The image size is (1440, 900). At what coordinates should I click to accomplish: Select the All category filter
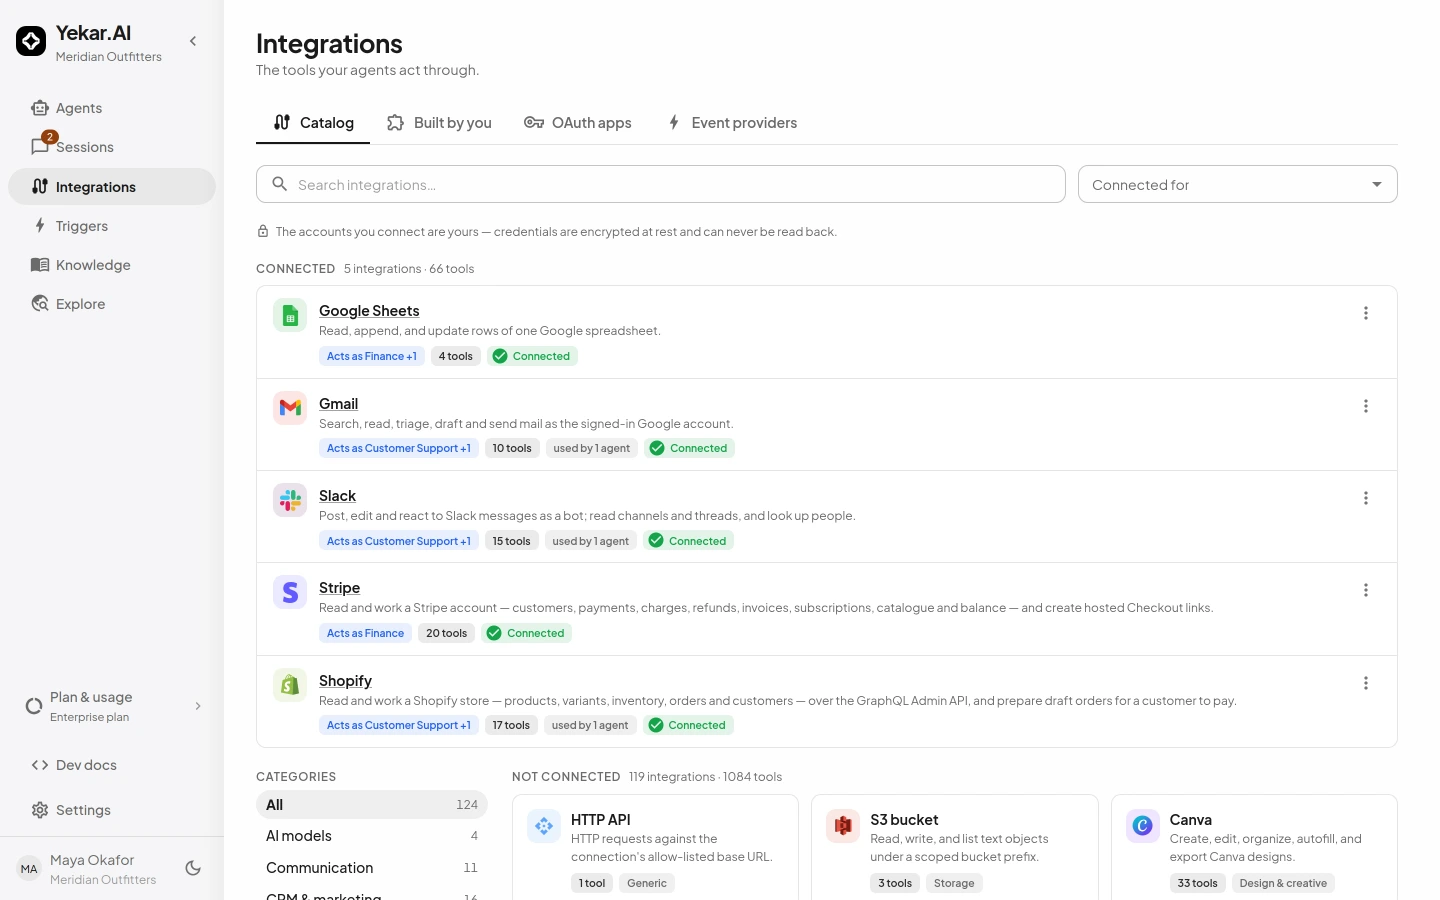[372, 805]
